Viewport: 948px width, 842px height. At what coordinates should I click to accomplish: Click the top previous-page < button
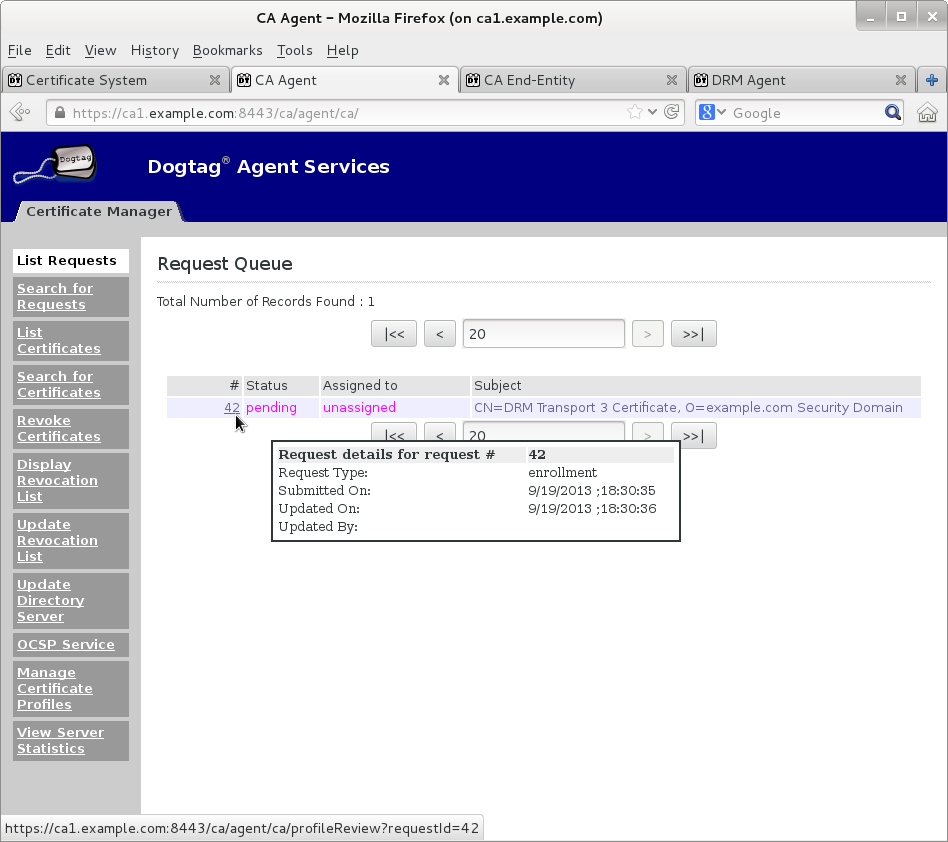[x=440, y=334]
